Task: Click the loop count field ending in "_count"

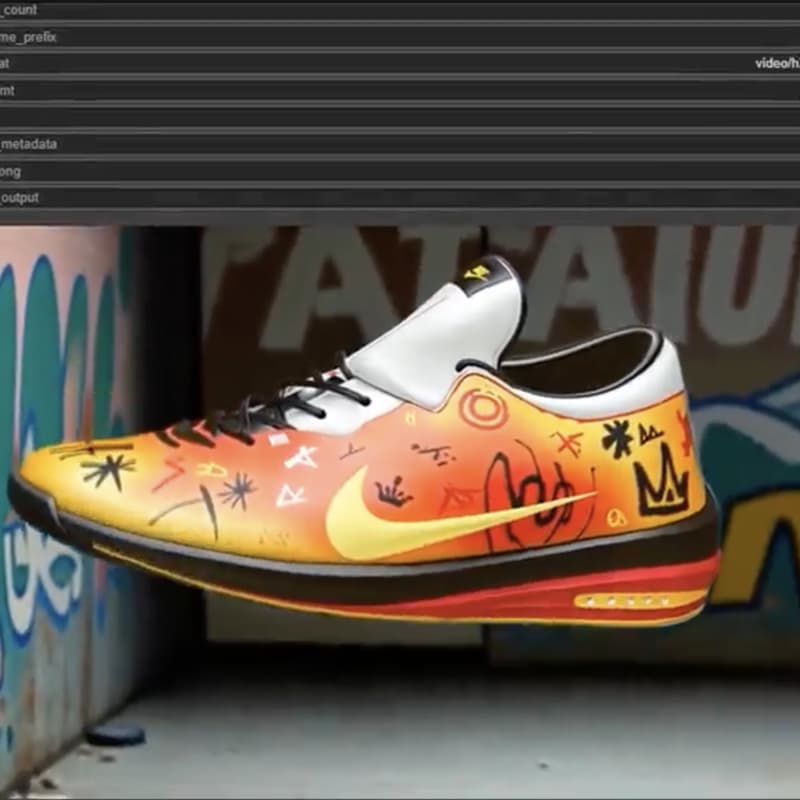Action: [x=400, y=11]
